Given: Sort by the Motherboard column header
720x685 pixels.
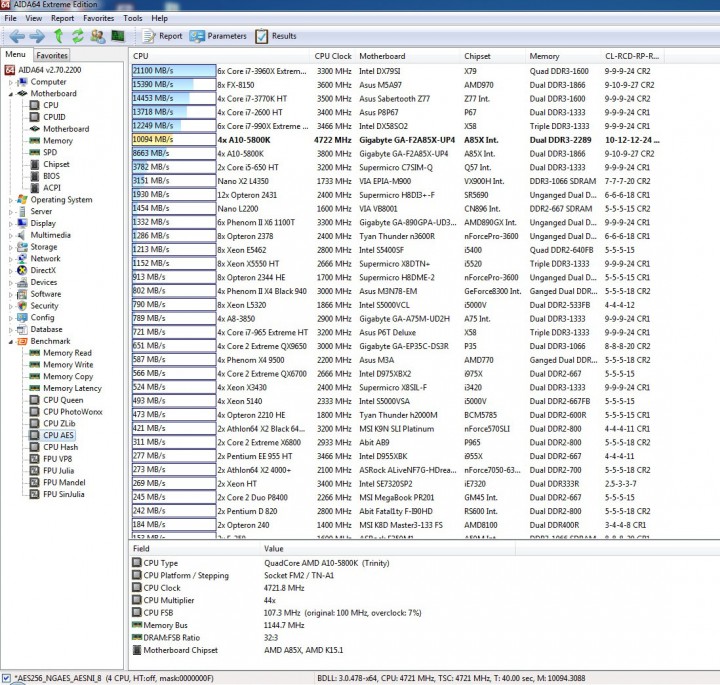Looking at the screenshot, I should (x=408, y=56).
